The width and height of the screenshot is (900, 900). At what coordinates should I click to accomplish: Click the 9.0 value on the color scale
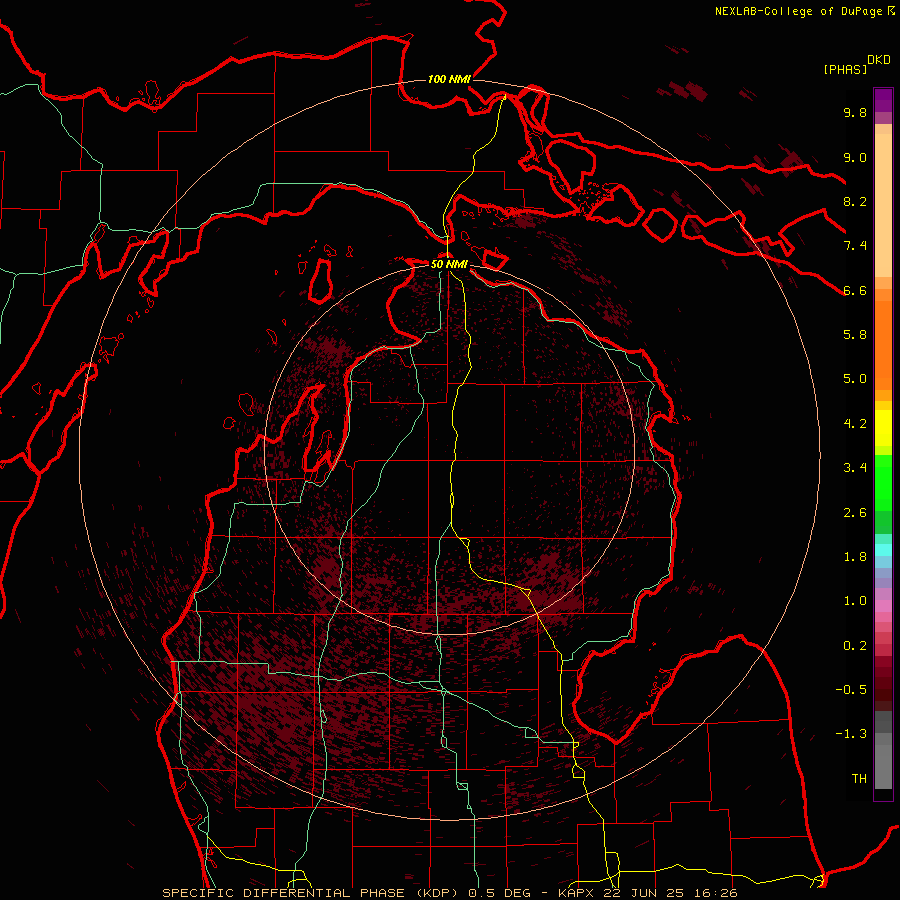click(x=855, y=157)
